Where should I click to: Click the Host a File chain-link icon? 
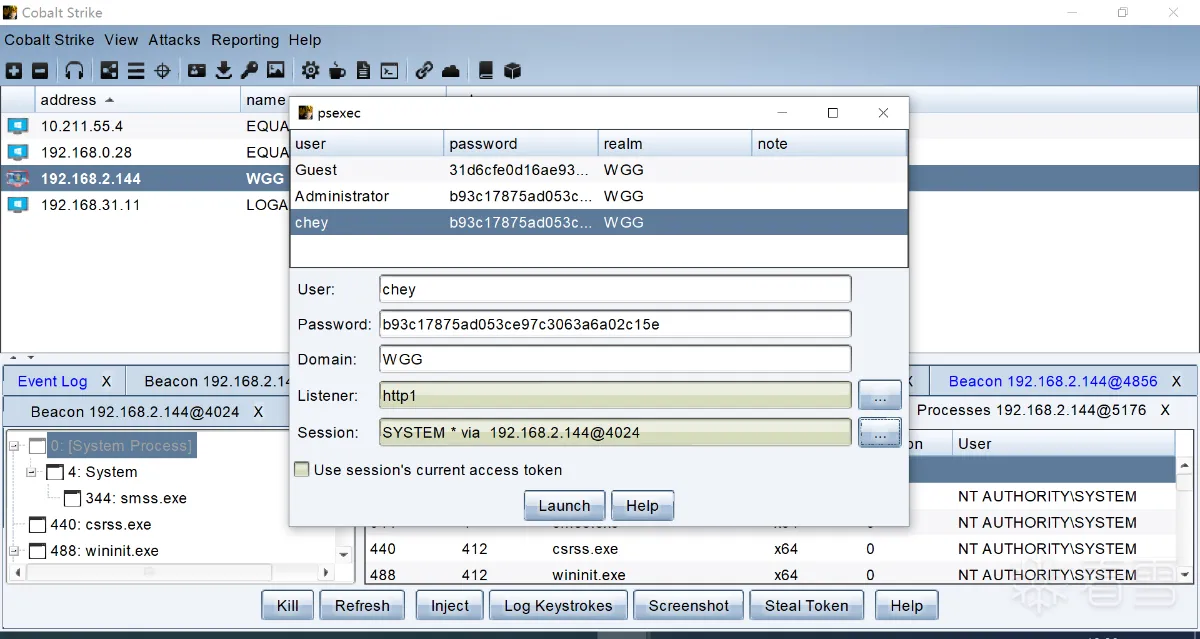(425, 71)
